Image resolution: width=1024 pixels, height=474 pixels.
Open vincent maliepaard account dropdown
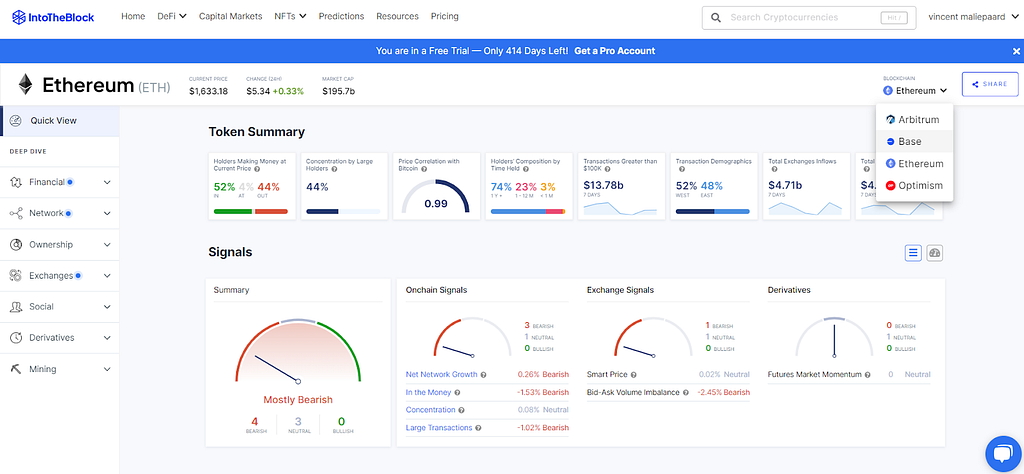[974, 17]
